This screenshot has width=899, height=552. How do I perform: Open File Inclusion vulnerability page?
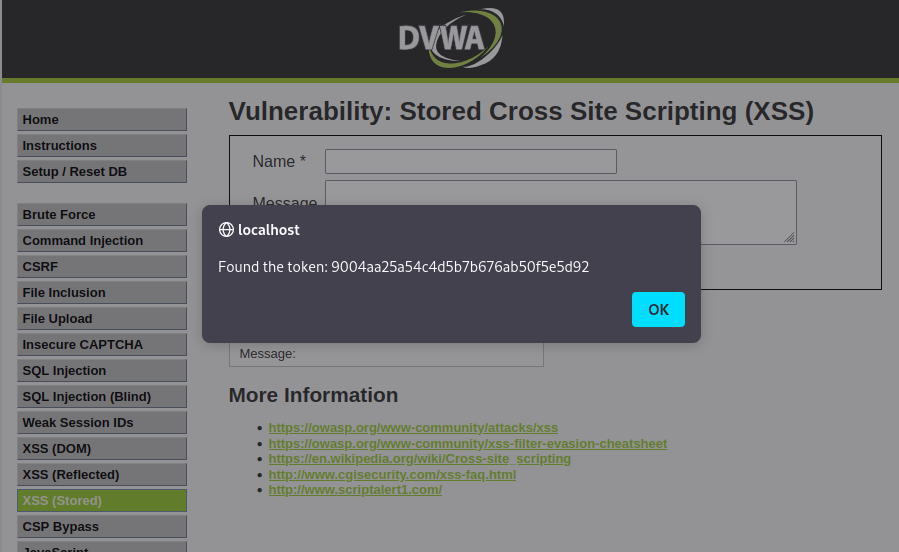click(101, 292)
